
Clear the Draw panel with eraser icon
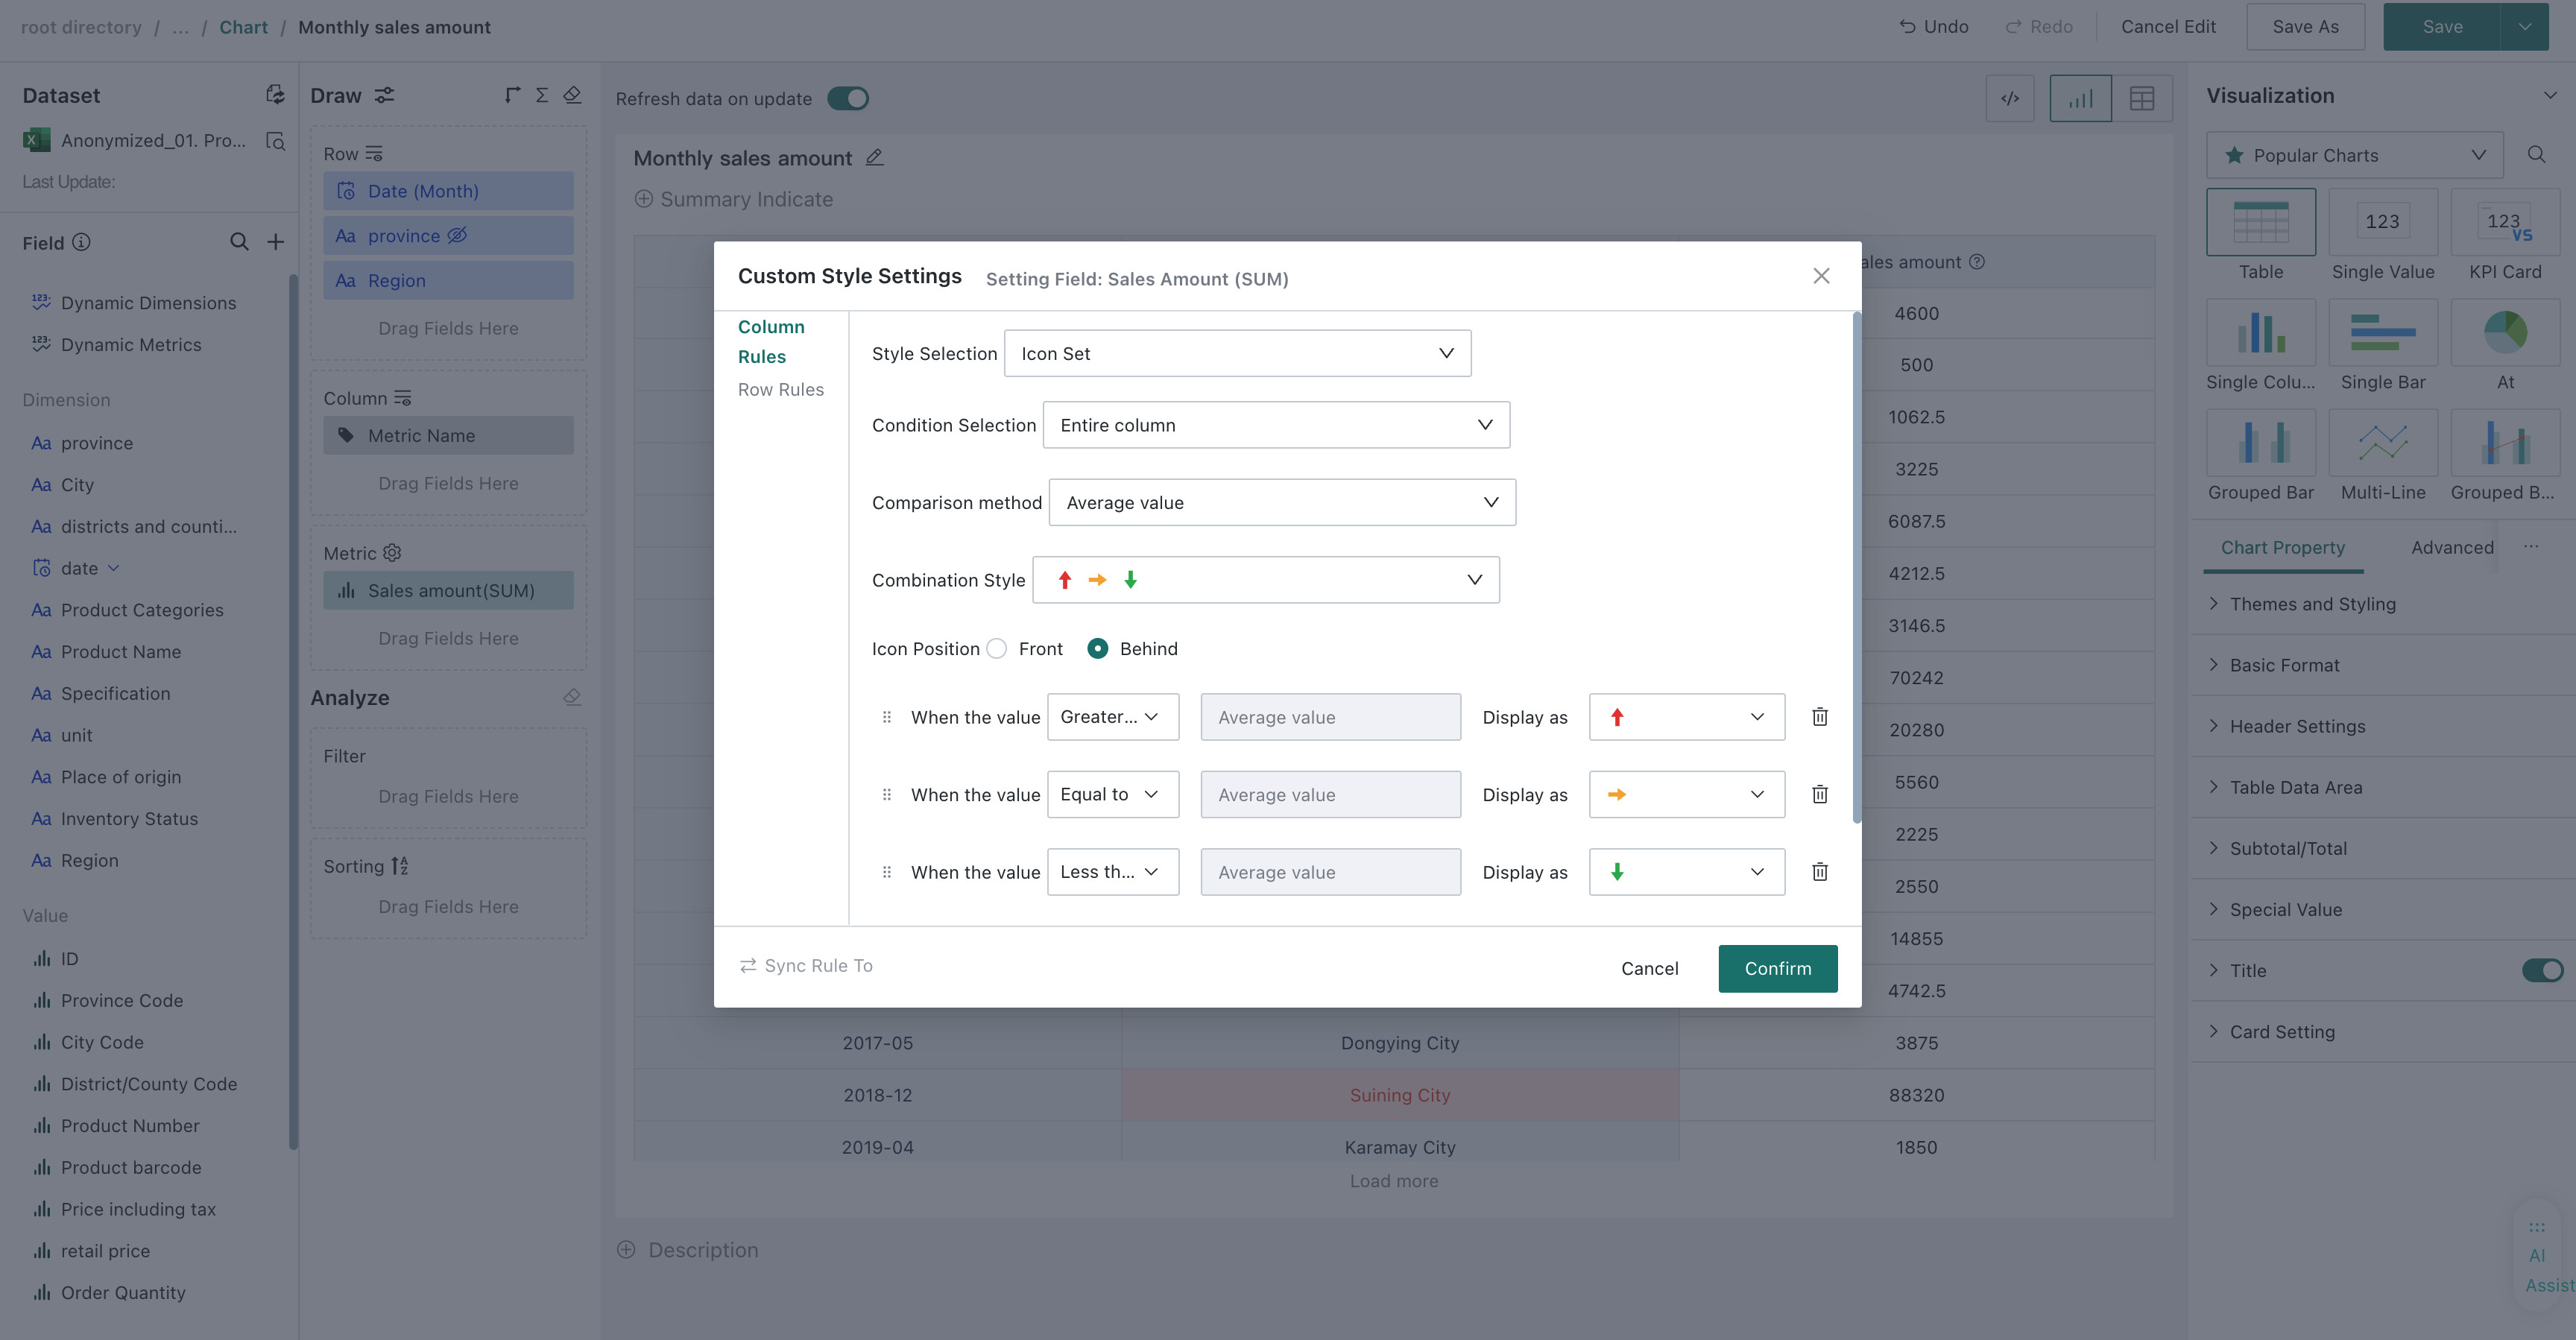[572, 95]
